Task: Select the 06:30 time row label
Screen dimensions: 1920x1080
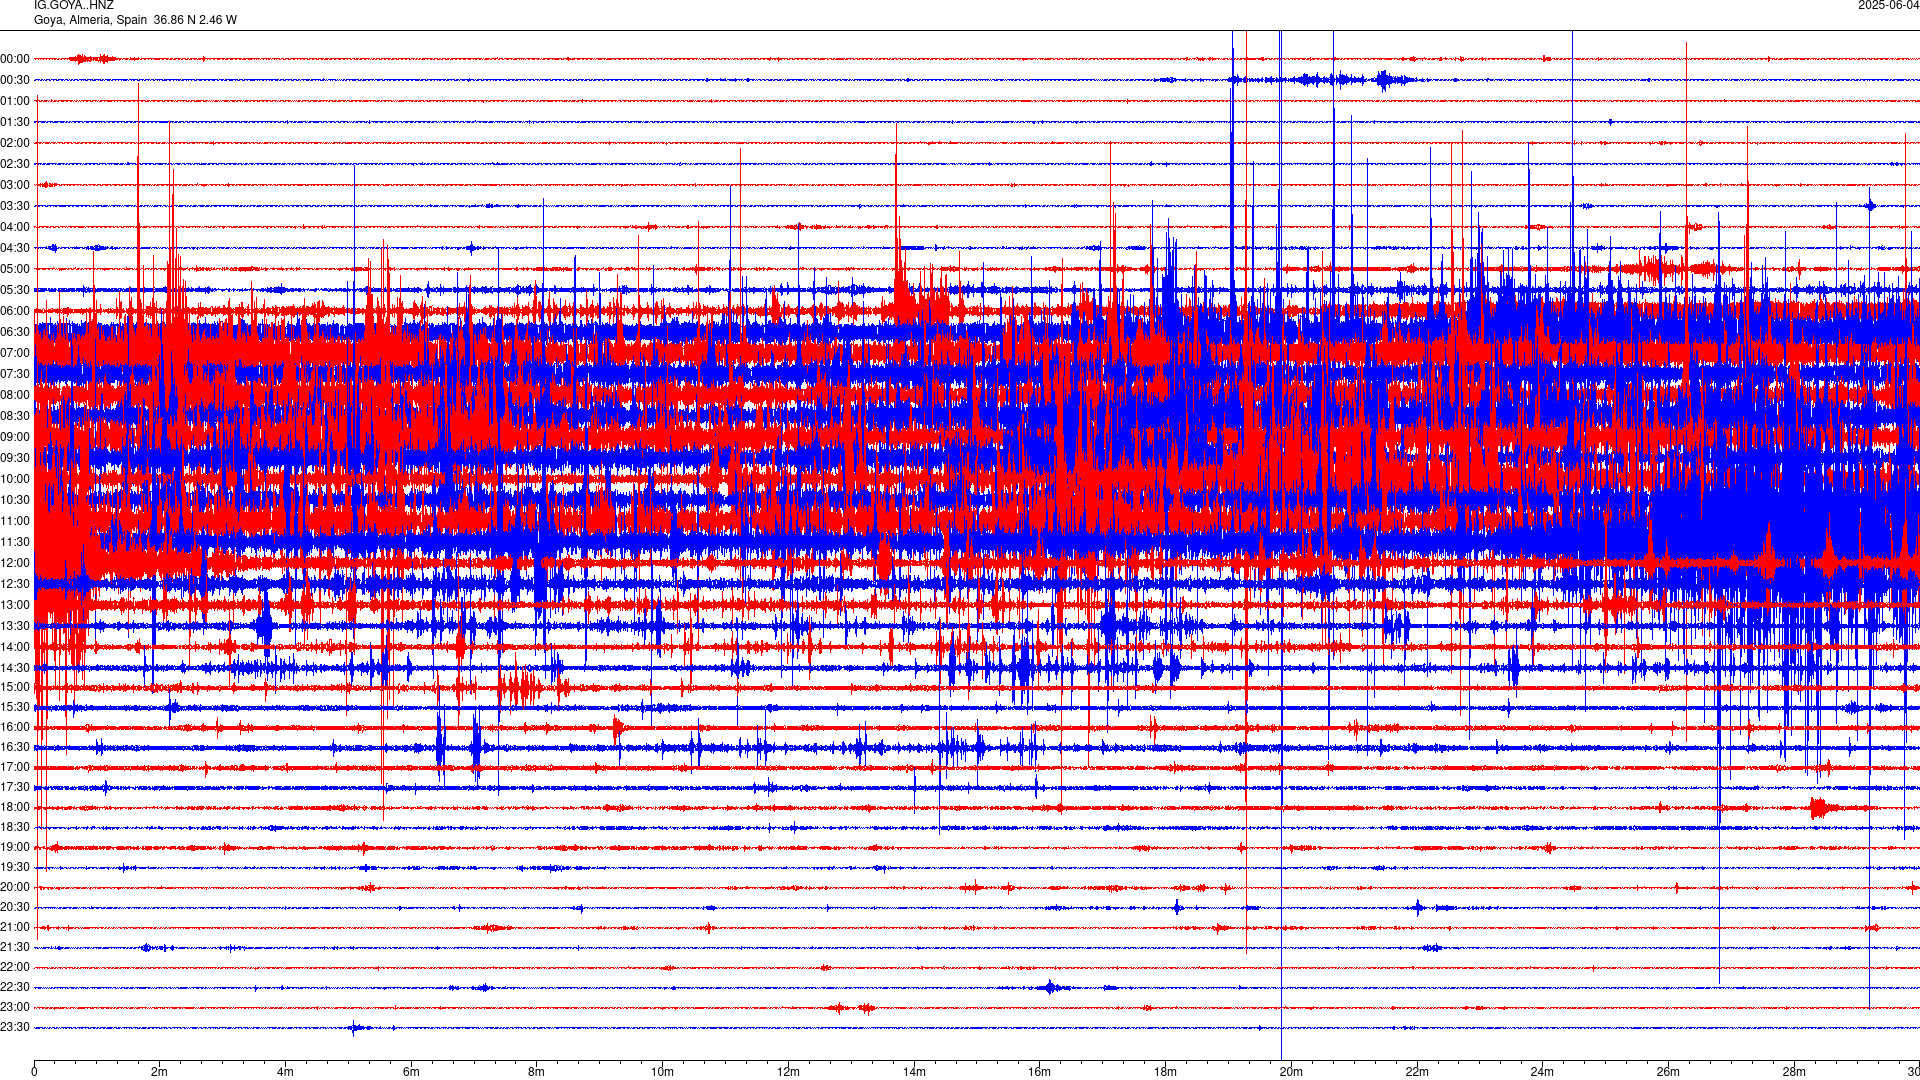Action: (15, 332)
